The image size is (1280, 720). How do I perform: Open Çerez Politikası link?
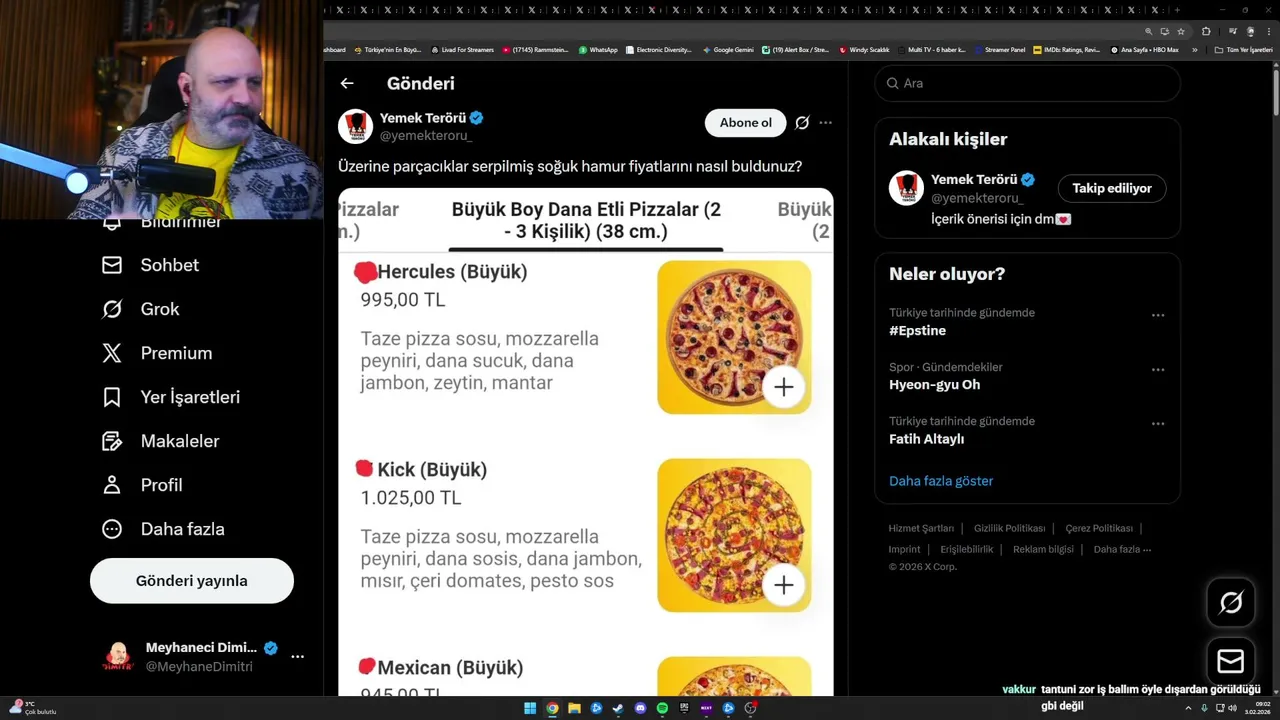(x=1099, y=528)
